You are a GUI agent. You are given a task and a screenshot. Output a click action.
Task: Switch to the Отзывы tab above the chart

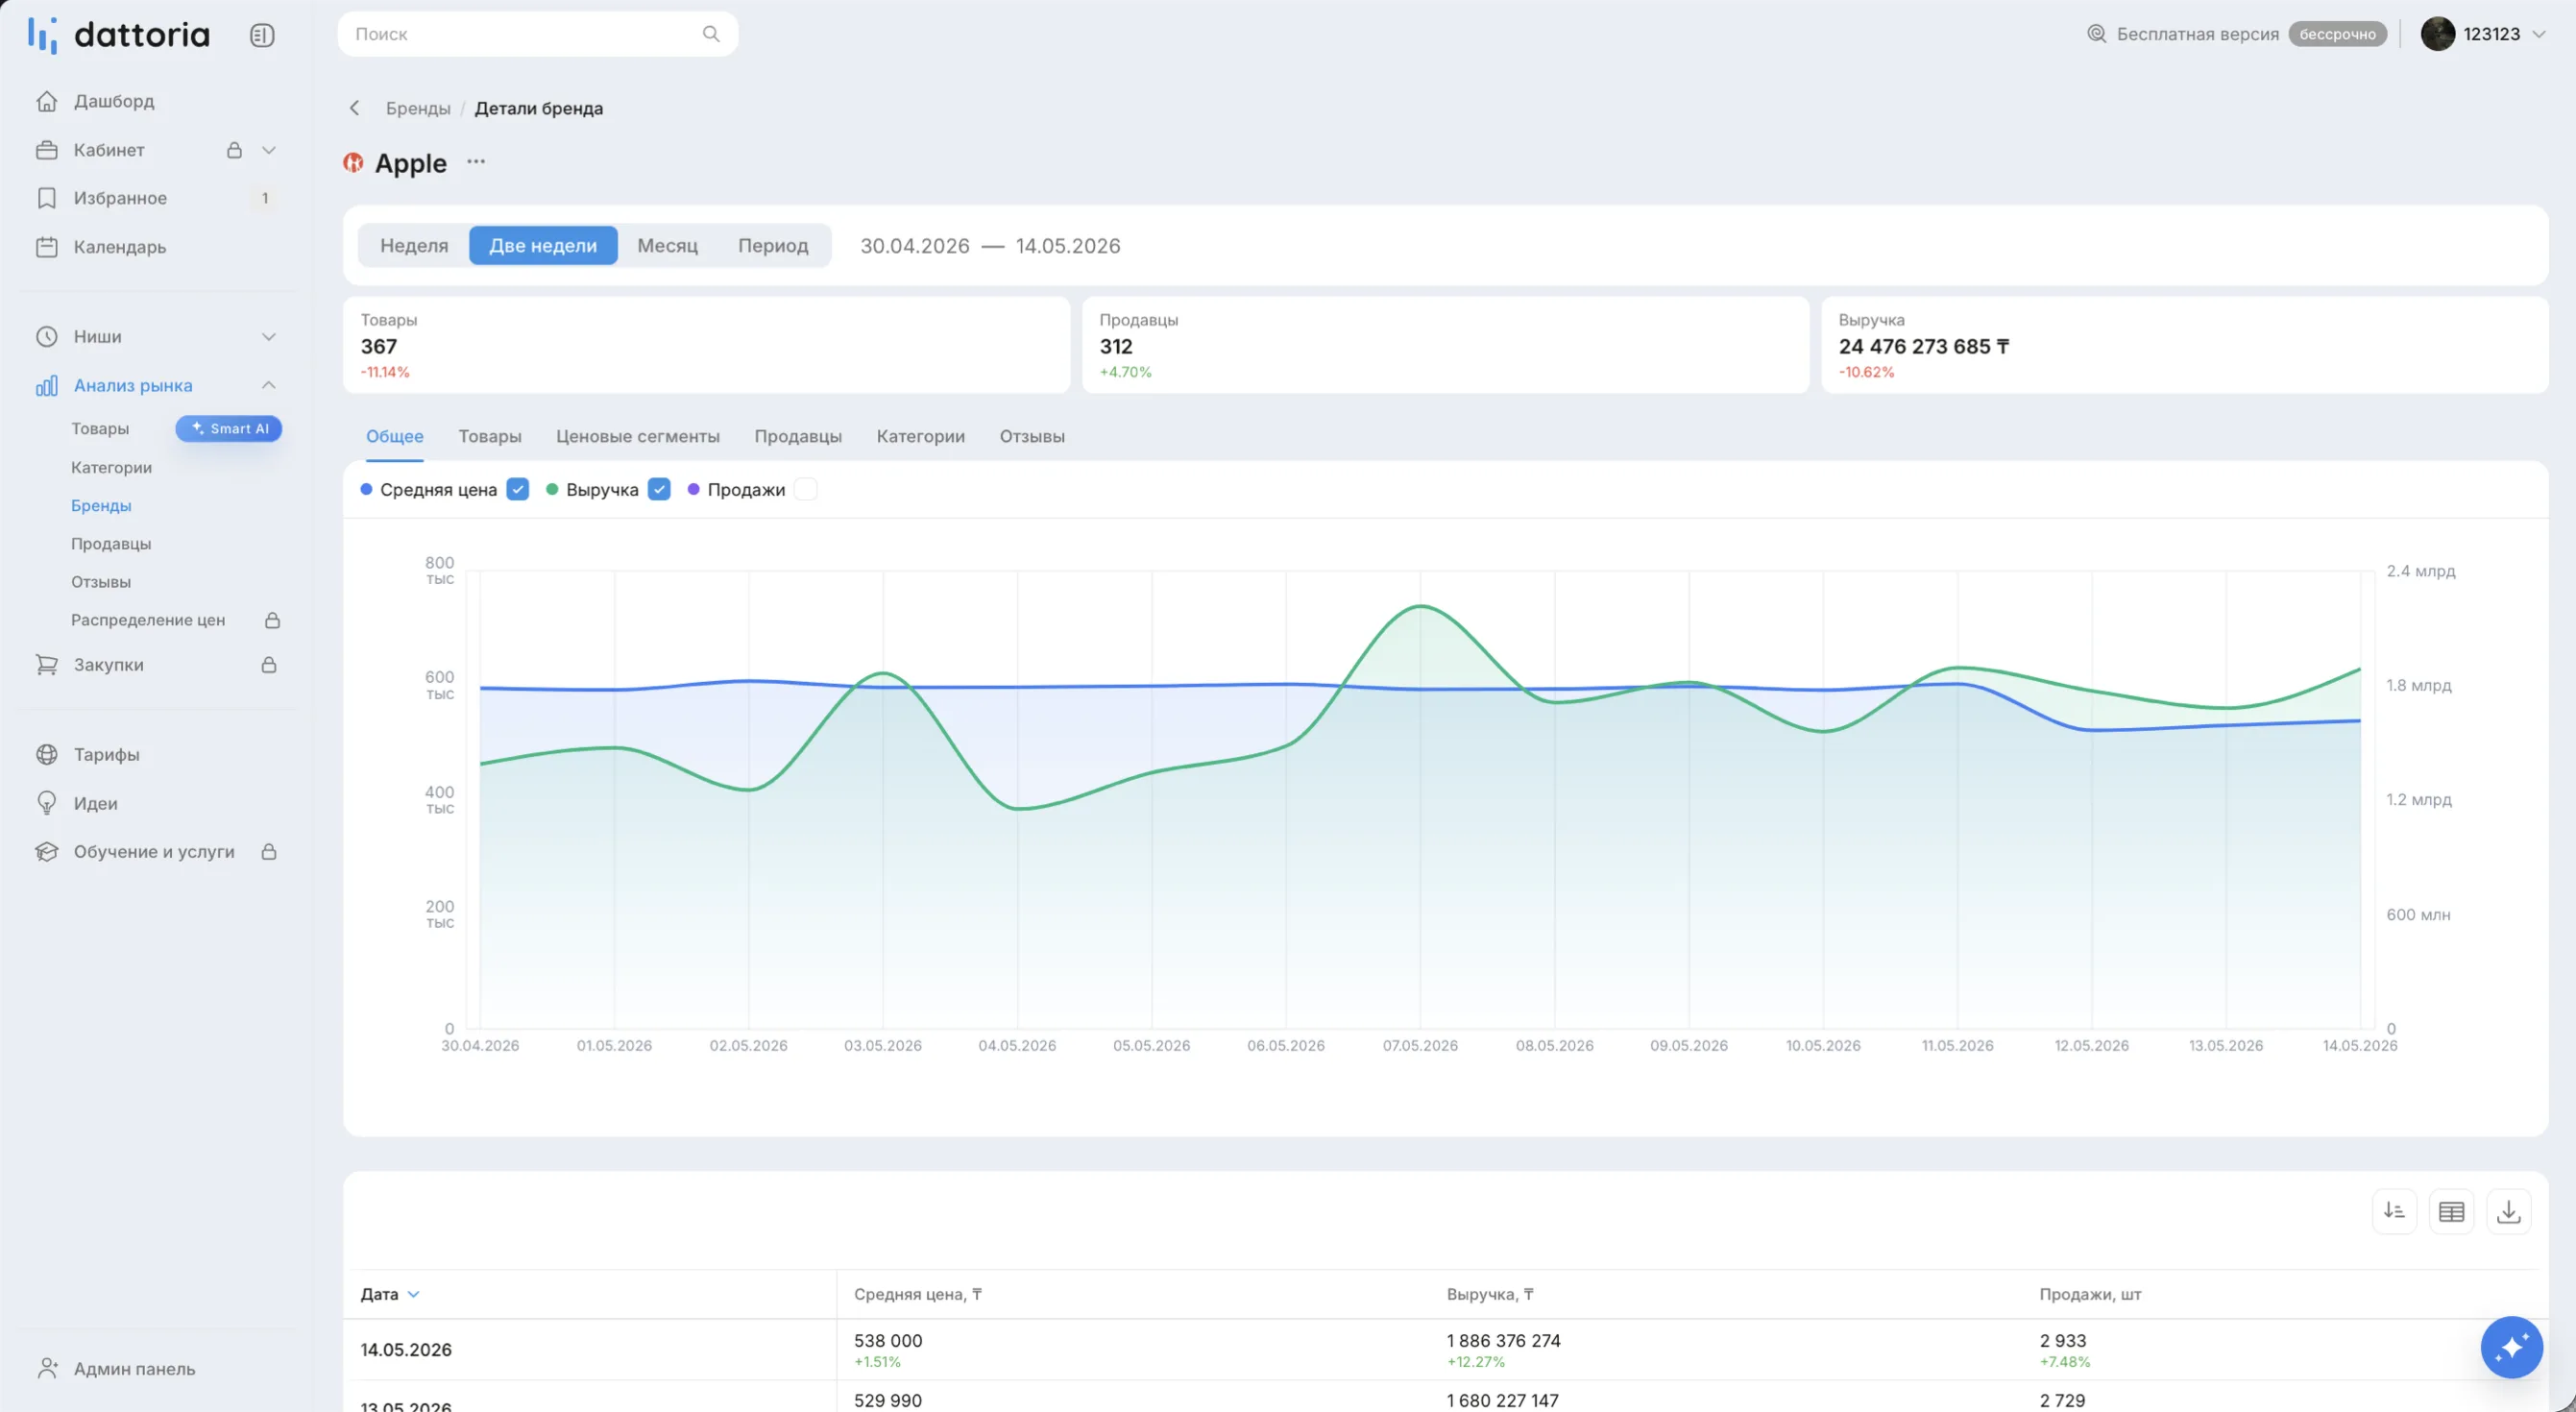[1032, 436]
